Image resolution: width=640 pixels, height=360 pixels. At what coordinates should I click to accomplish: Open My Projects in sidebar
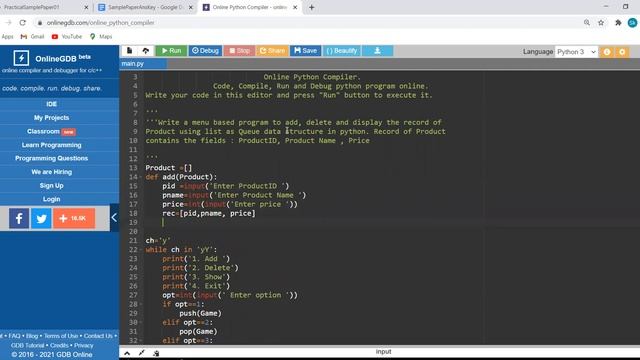[x=51, y=118]
